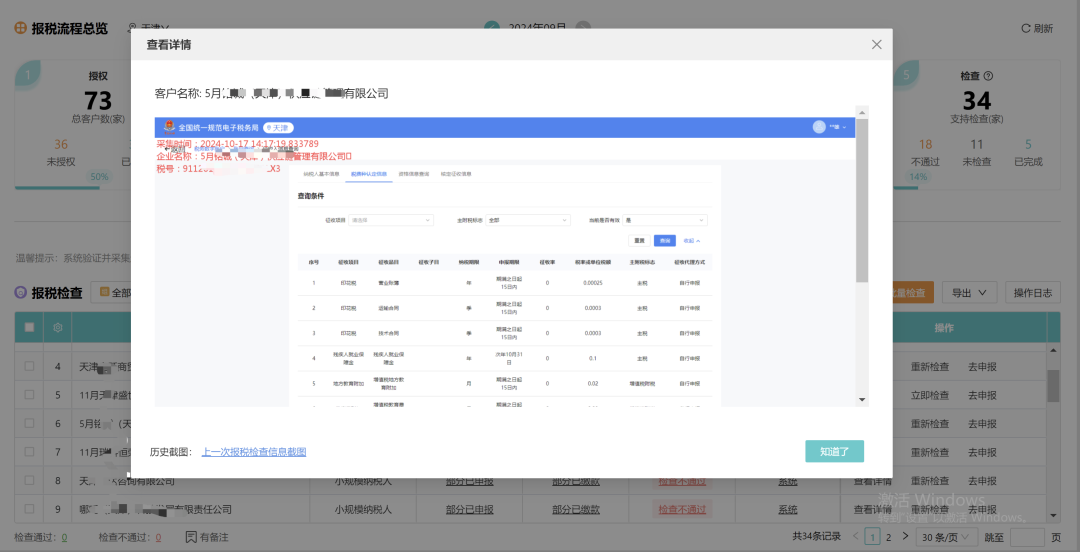Open the 导出 dropdown
The width and height of the screenshot is (1080, 552).
pyautogui.click(x=969, y=292)
